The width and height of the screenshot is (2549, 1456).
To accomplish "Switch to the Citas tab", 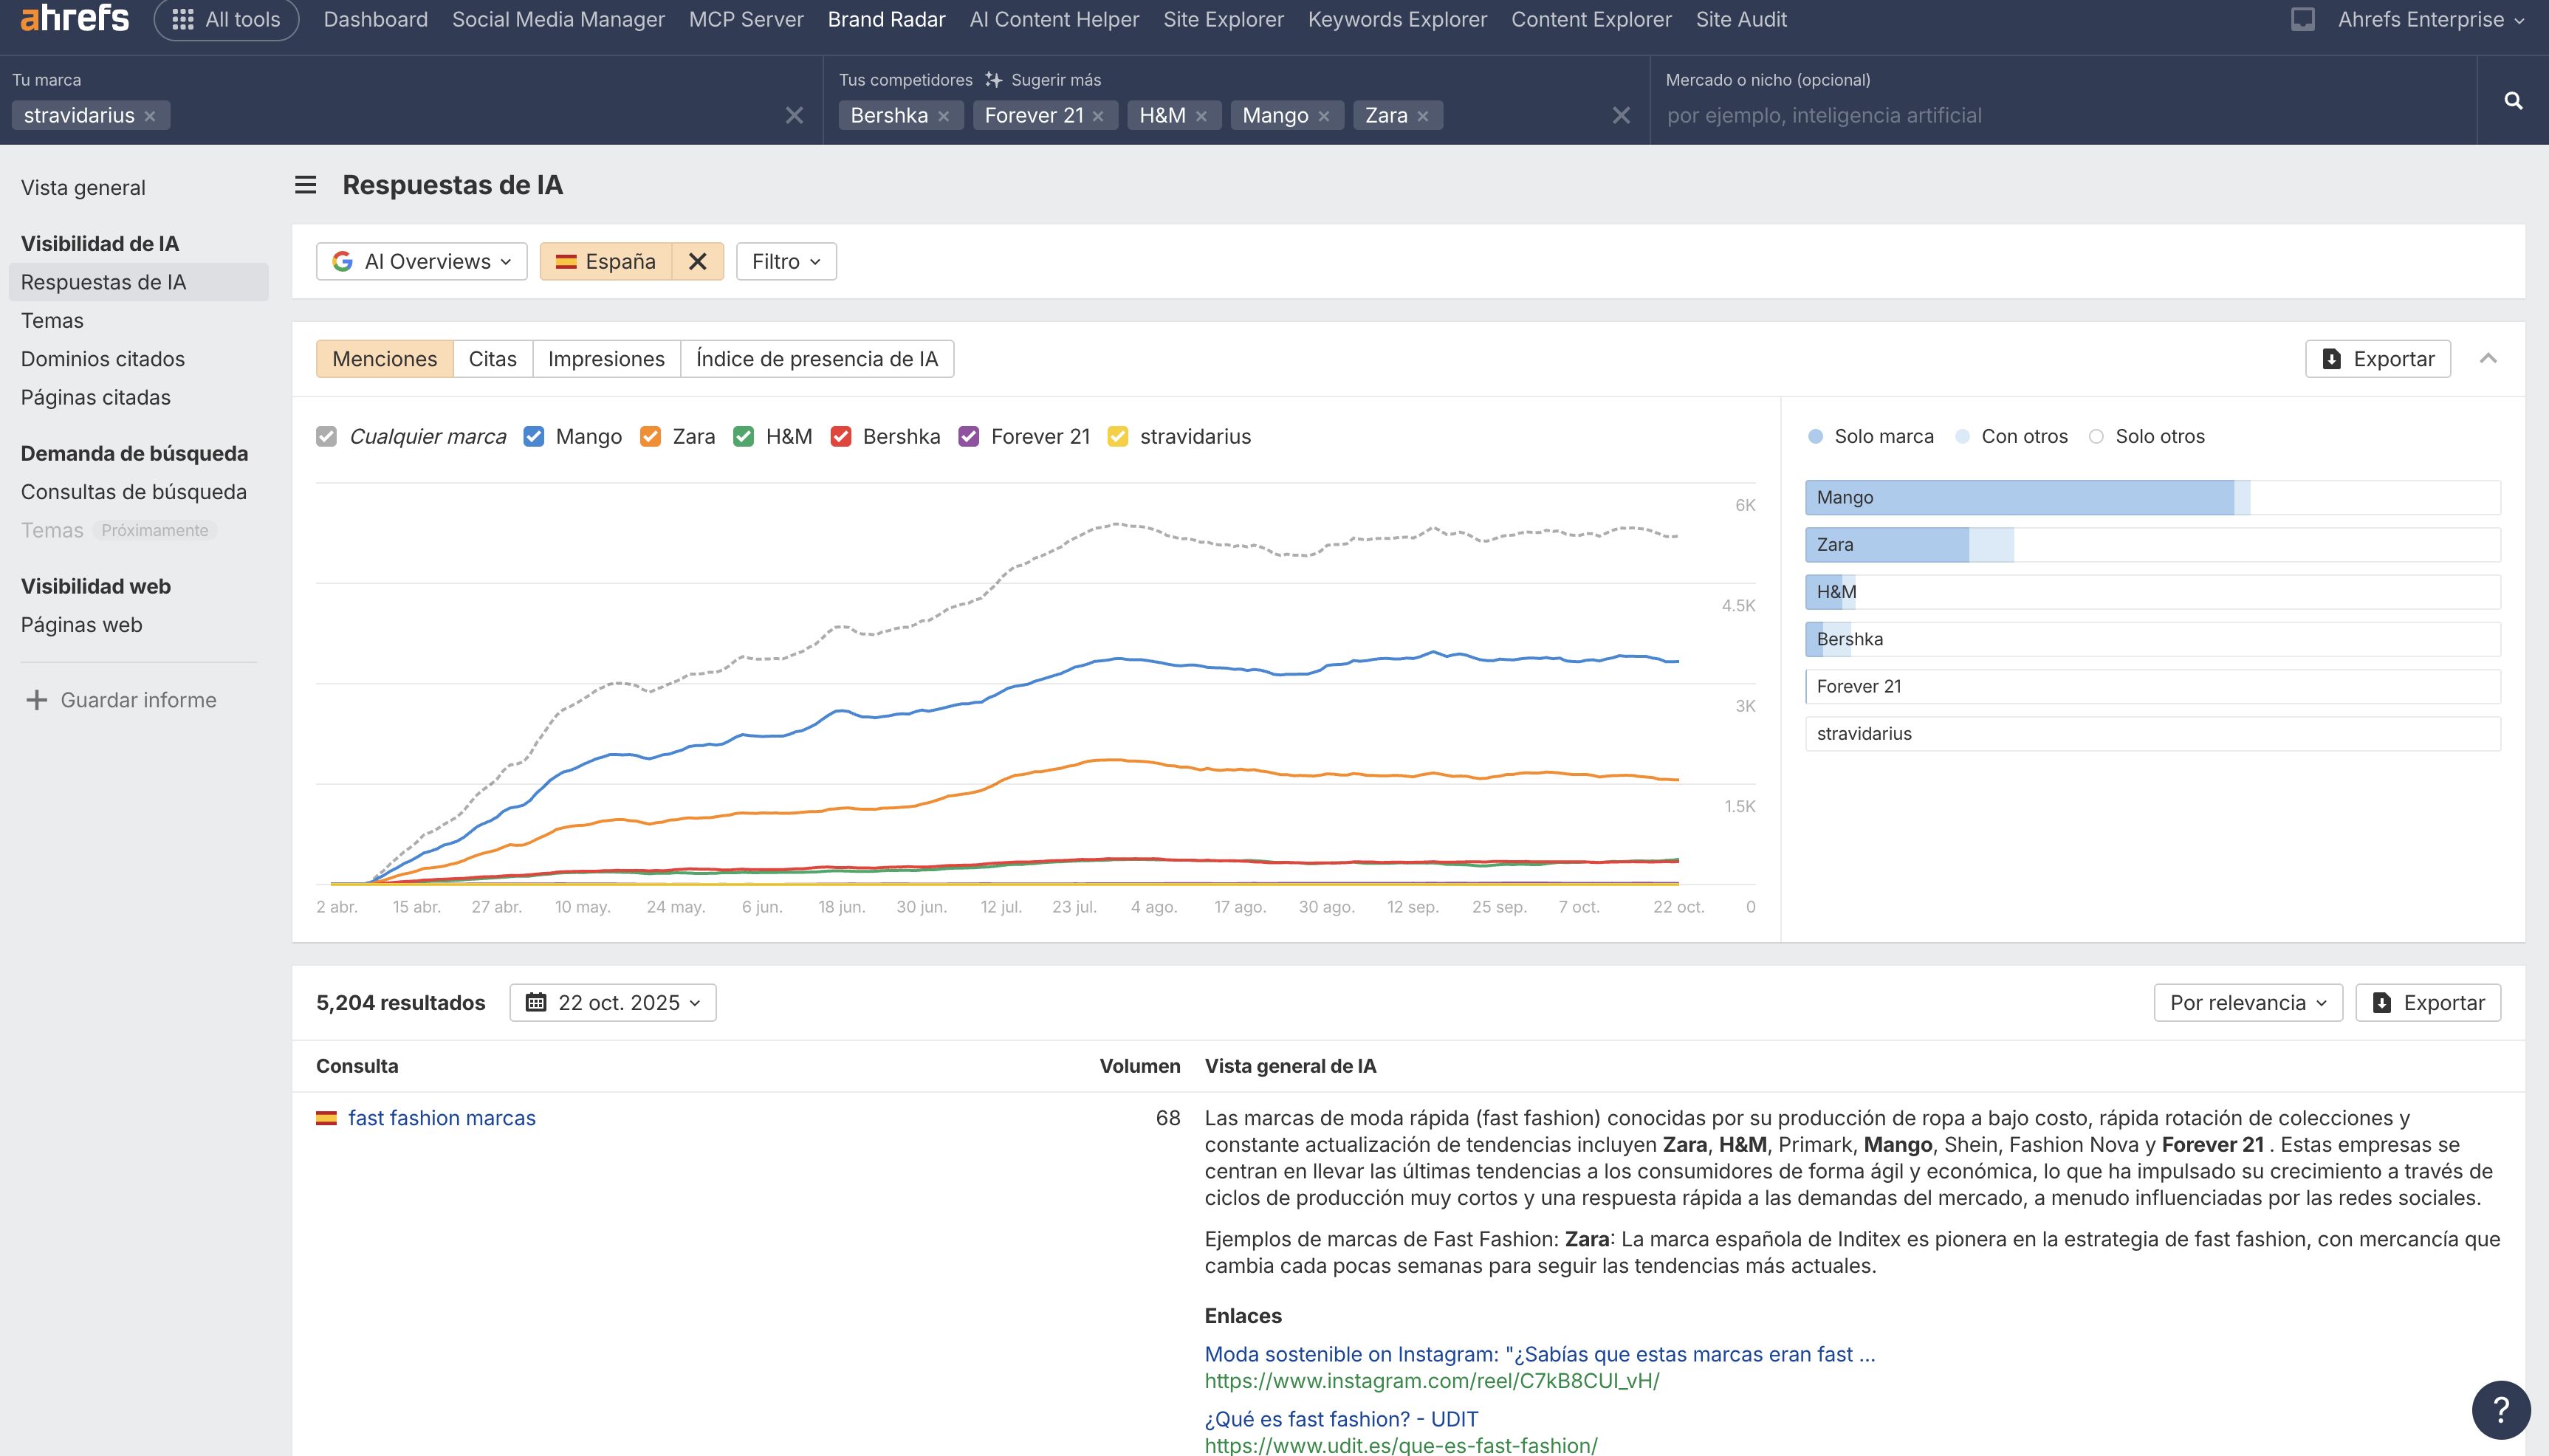I will [492, 359].
